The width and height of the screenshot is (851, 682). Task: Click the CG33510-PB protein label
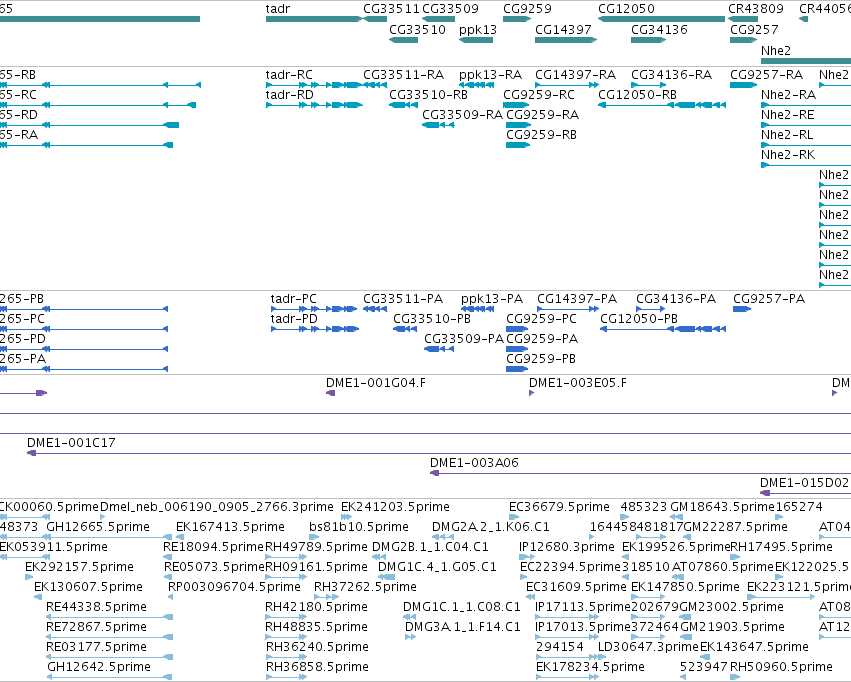pyautogui.click(x=432, y=319)
